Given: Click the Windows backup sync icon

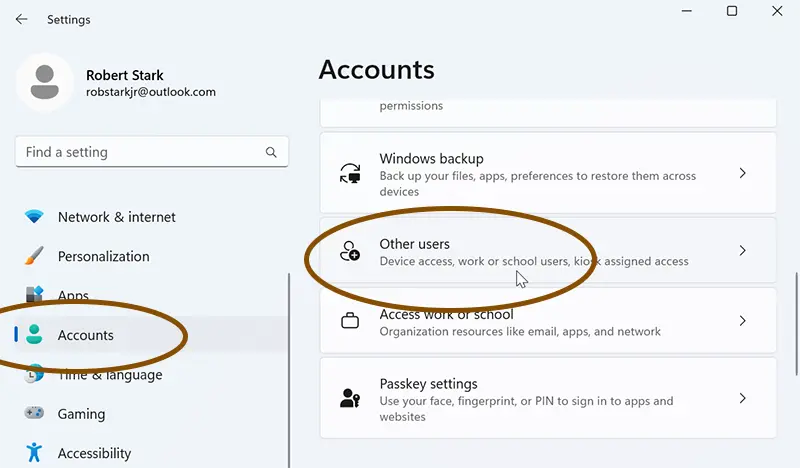Looking at the screenshot, I should click(350, 174).
